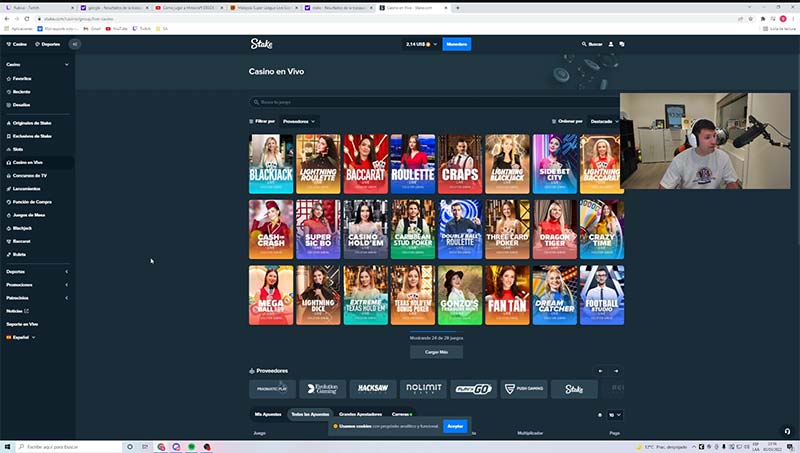The width and height of the screenshot is (800, 453).
Task: Click the Stake logo in the header
Action: tap(261, 44)
